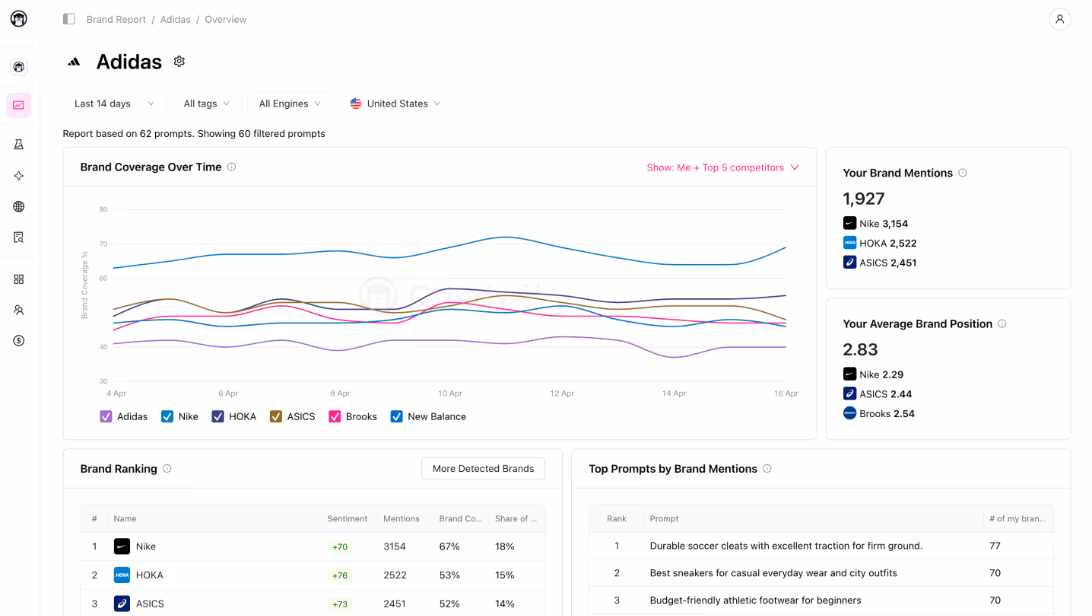Toggle Nike line checkbox in legend
The height and width of the screenshot is (616, 1092).
pos(167,416)
